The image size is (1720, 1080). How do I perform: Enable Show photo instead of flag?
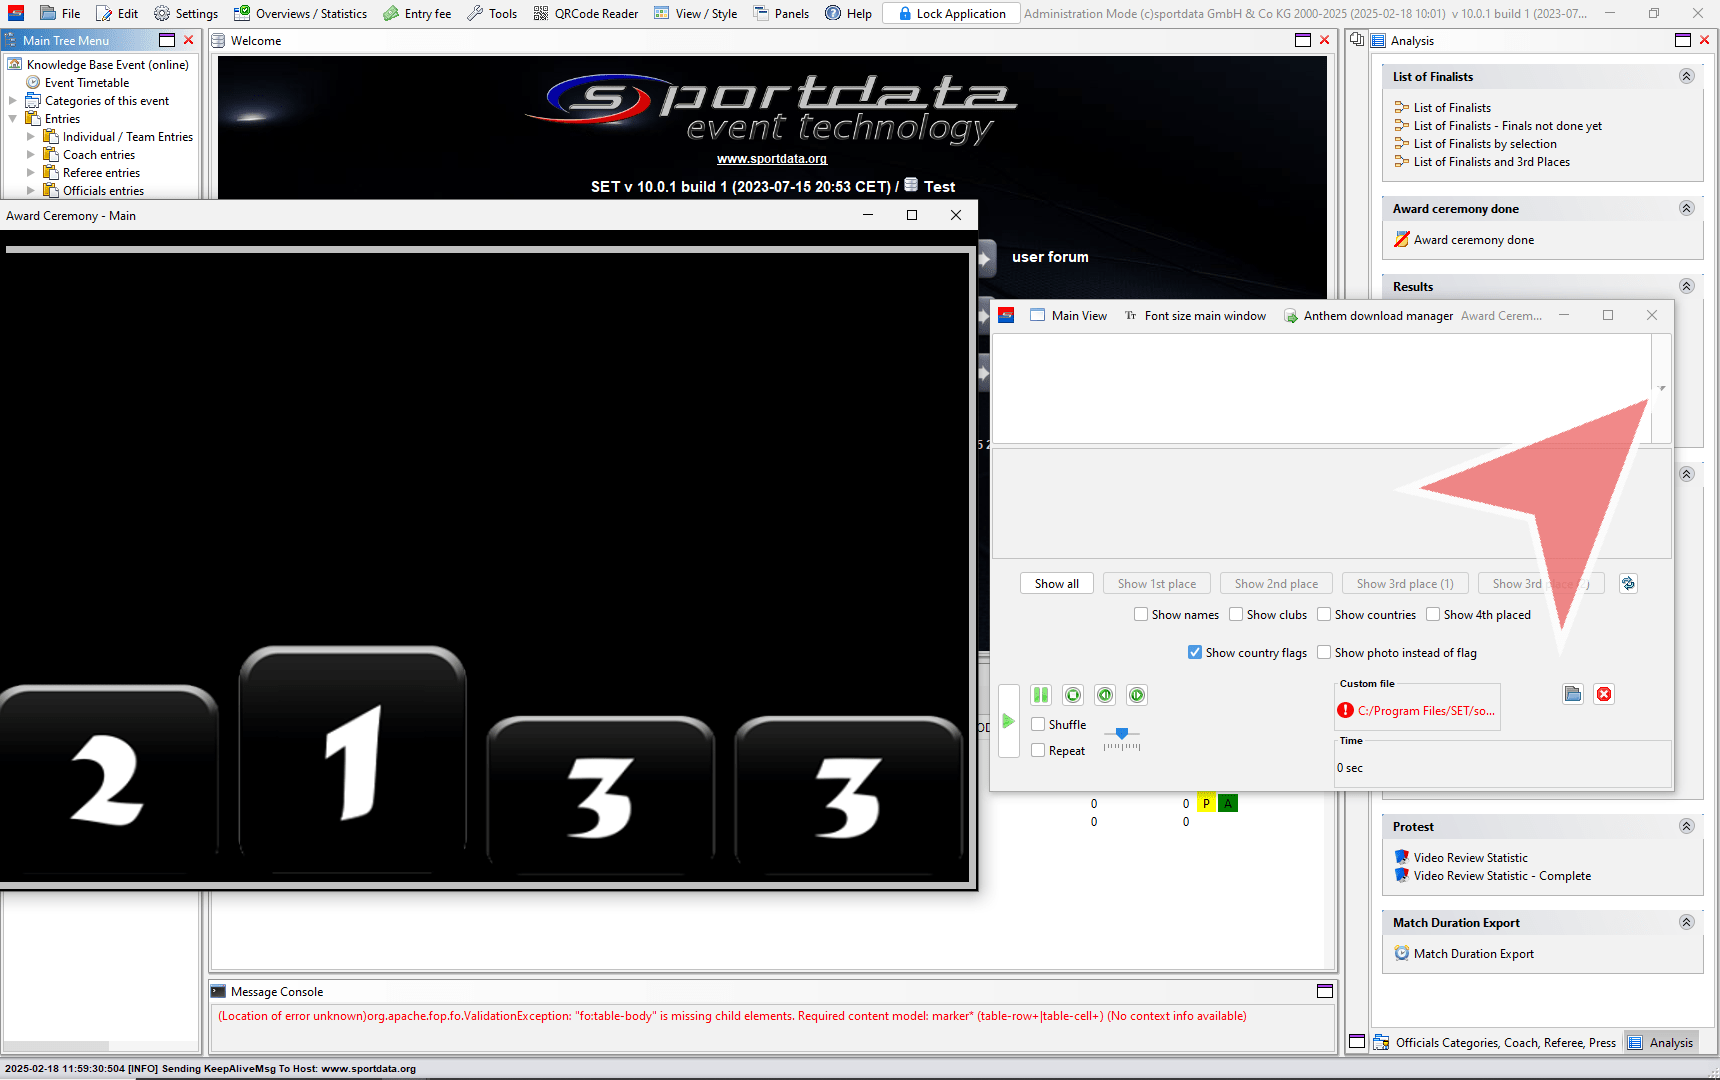[x=1324, y=652]
